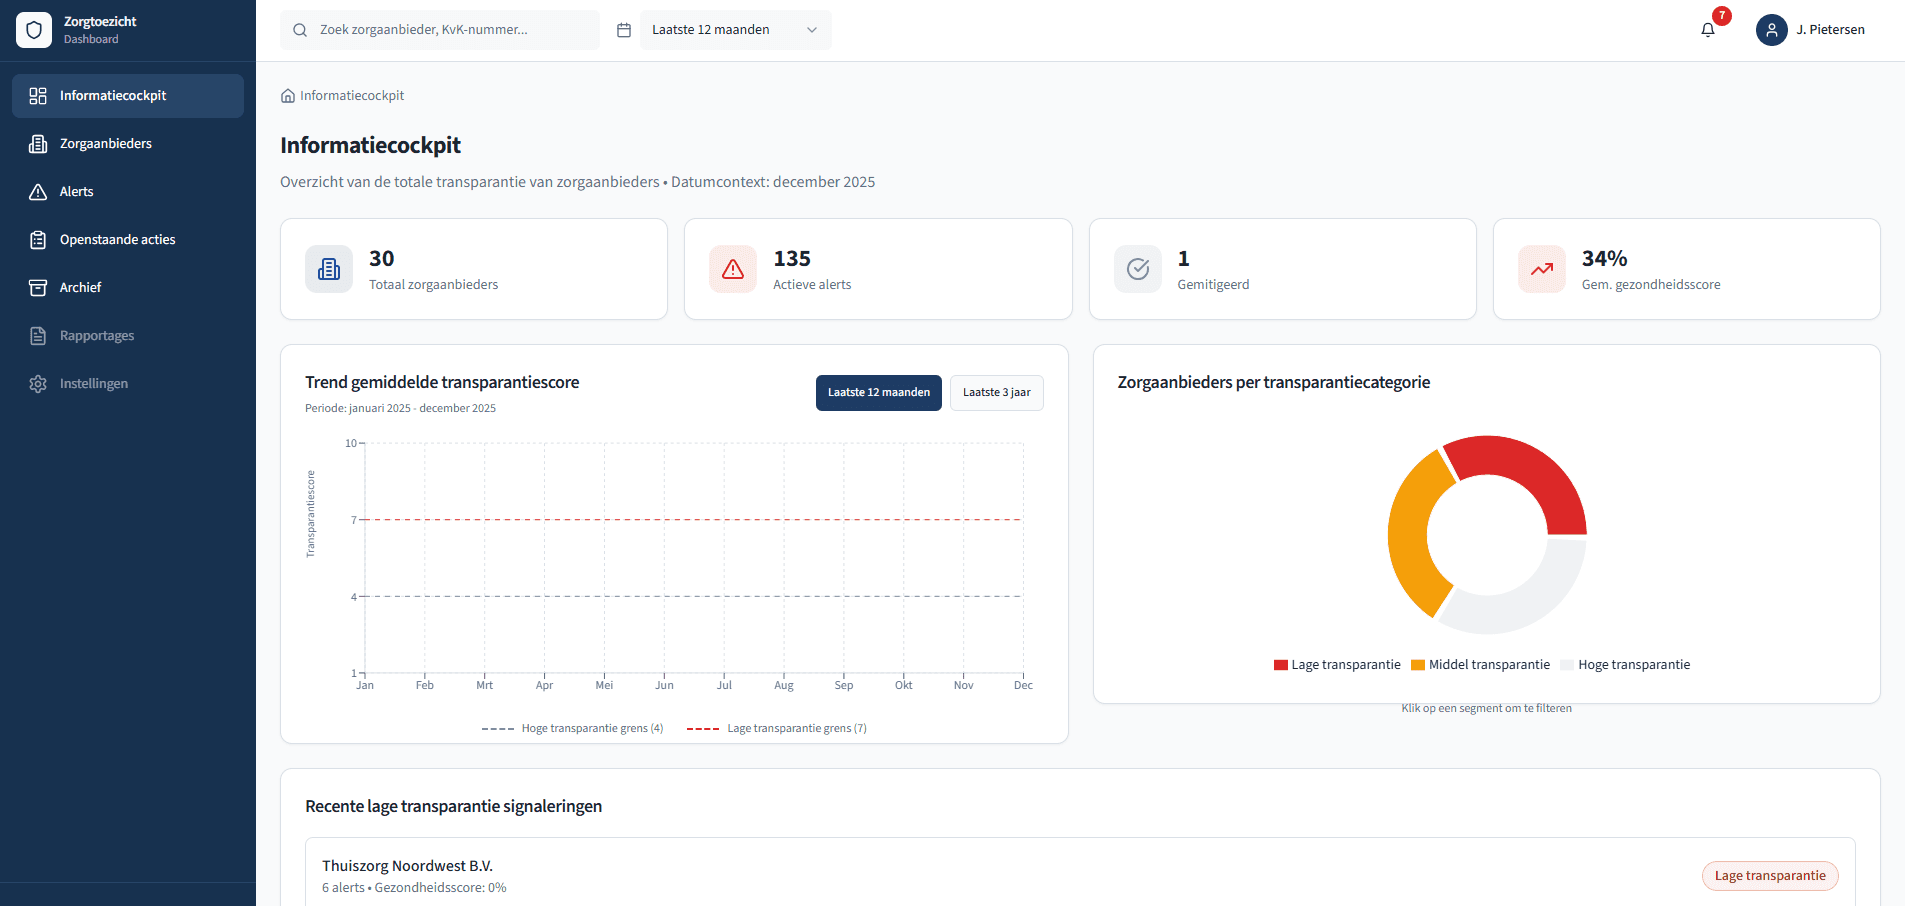The height and width of the screenshot is (906, 1905).
Task: Click trend arrow icon on gezondheidsscore card
Action: 1542,269
